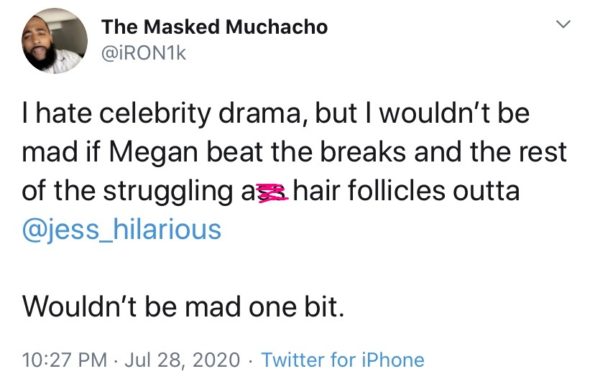The width and height of the screenshot is (595, 384).
Task: Open the Twitter for iPhone source link
Action: point(343,359)
